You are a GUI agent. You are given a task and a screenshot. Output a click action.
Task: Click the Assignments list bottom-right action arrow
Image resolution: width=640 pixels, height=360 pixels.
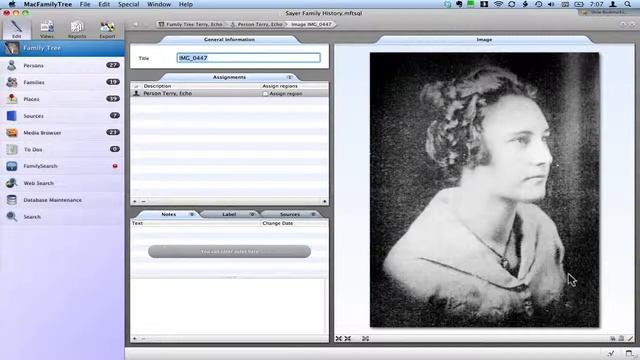tap(324, 201)
